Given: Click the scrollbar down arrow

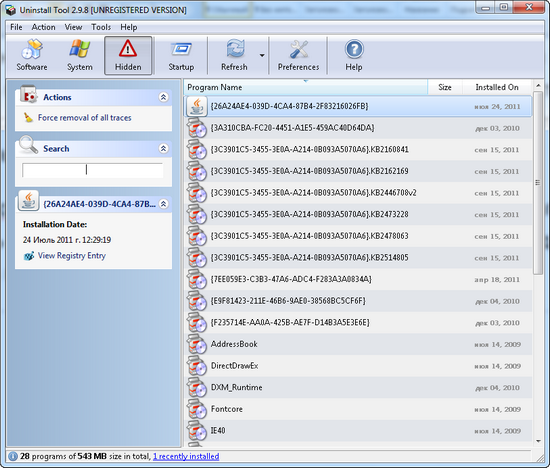Looking at the screenshot, I should coord(538,441).
